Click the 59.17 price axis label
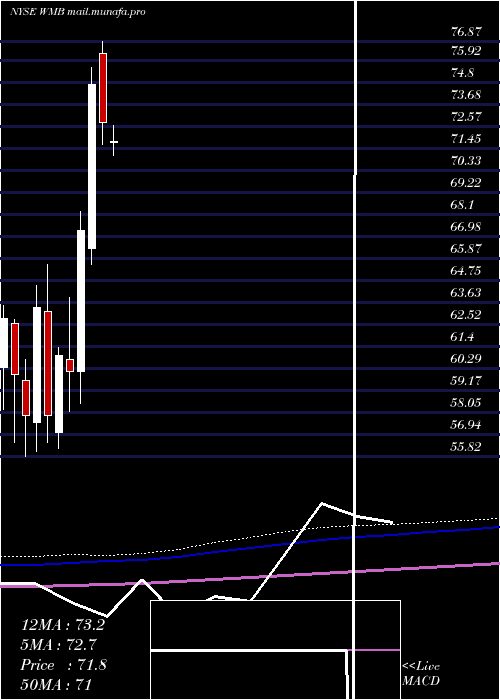This screenshot has width=500, height=700. click(466, 381)
